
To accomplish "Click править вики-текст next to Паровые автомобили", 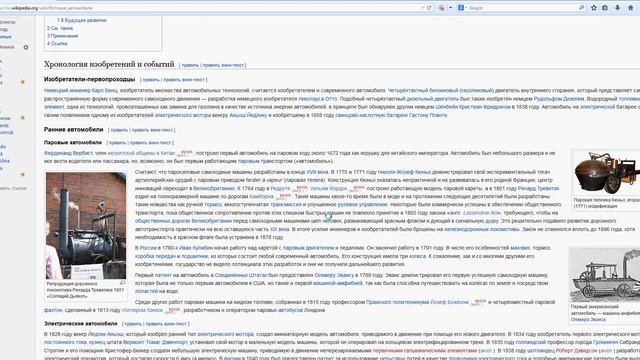I will pyautogui.click(x=151, y=143).
